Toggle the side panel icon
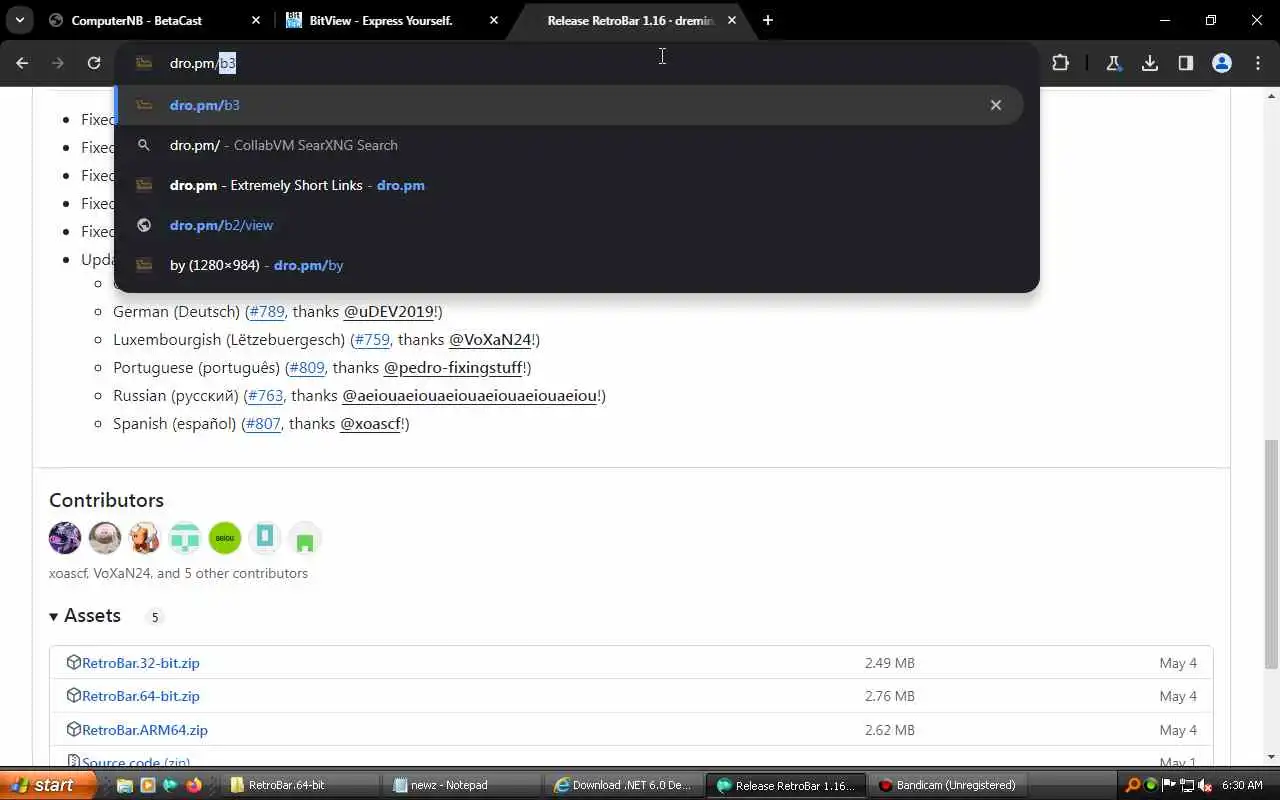The width and height of the screenshot is (1280, 800). coord(1186,63)
